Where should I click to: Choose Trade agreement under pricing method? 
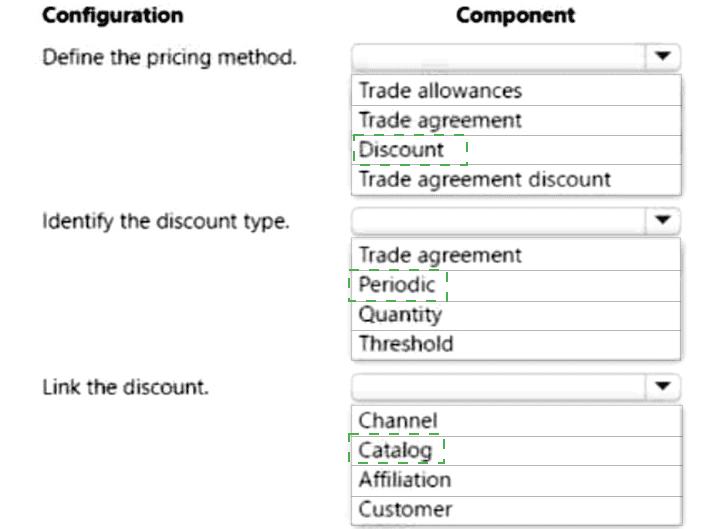pos(440,120)
